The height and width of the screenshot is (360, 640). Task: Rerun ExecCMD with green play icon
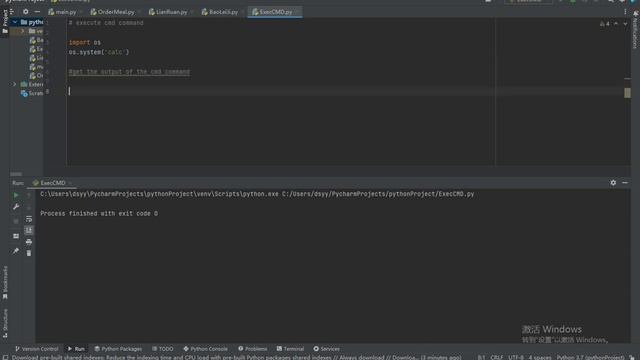click(16, 195)
